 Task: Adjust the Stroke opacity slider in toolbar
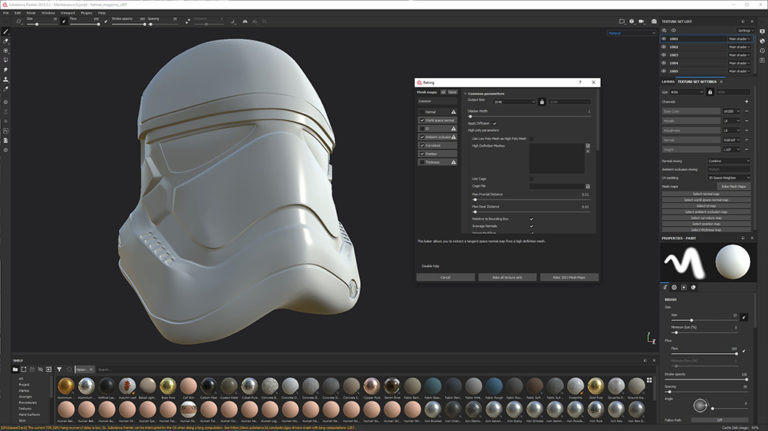pyautogui.click(x=129, y=24)
